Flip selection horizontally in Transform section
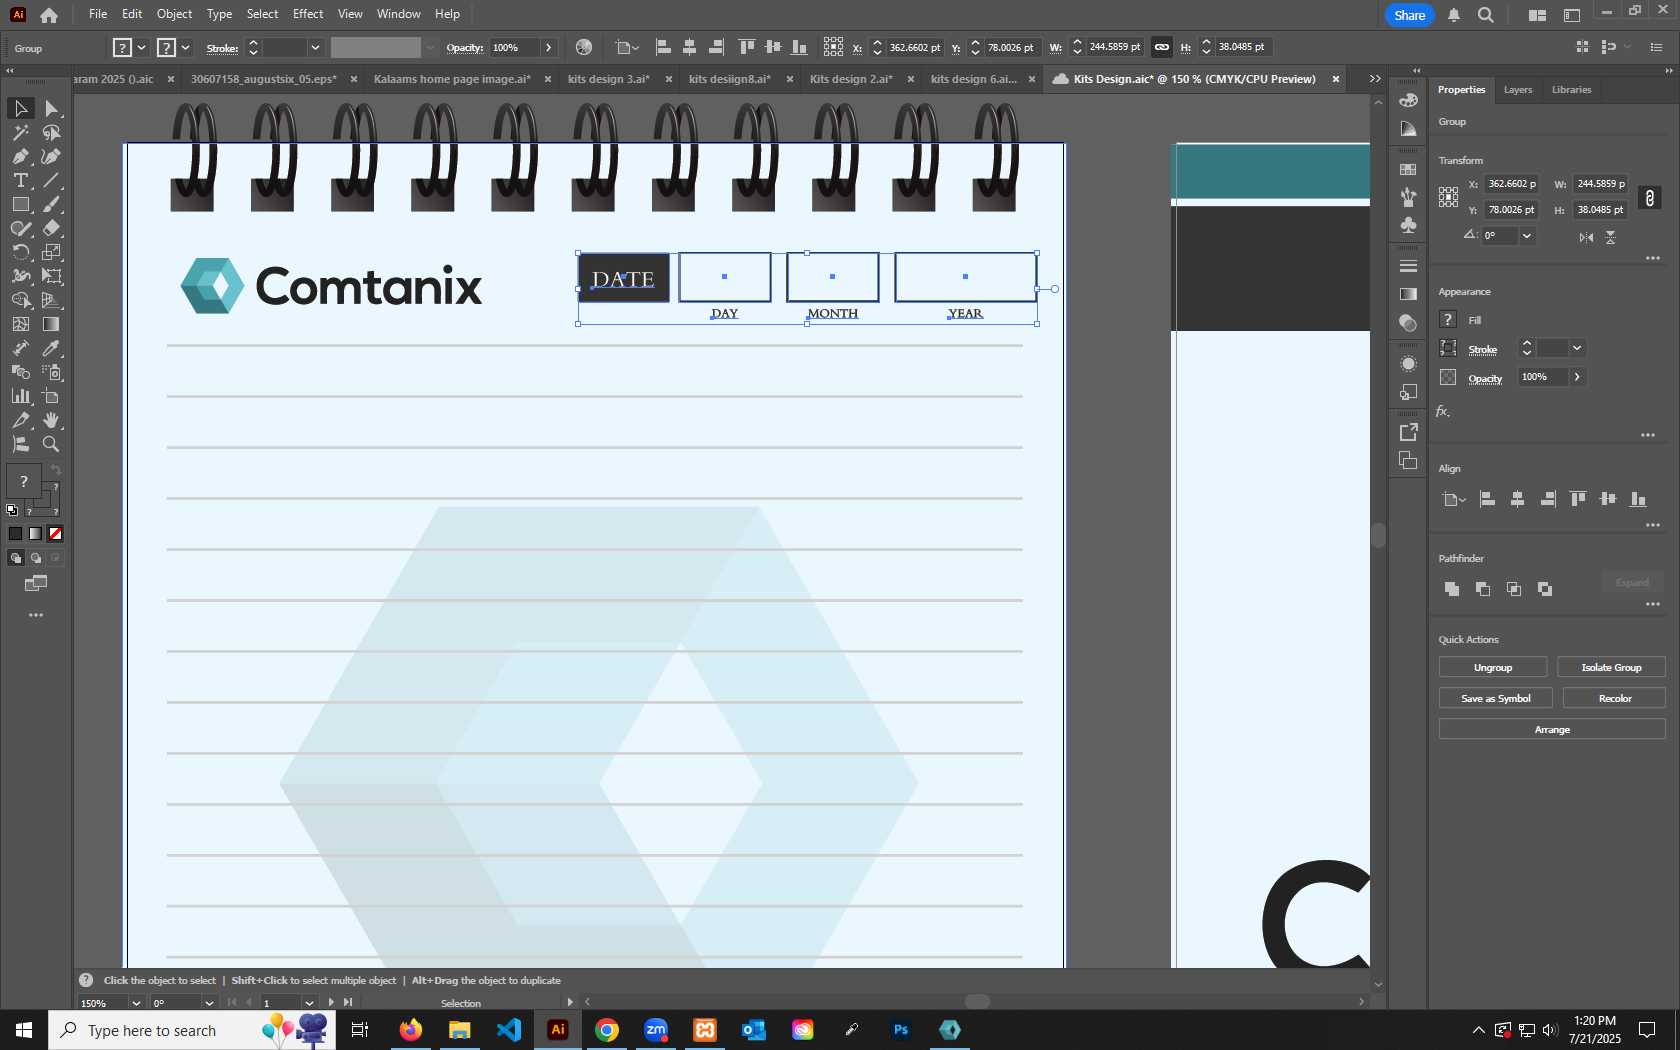This screenshot has width=1680, height=1050. [x=1586, y=237]
